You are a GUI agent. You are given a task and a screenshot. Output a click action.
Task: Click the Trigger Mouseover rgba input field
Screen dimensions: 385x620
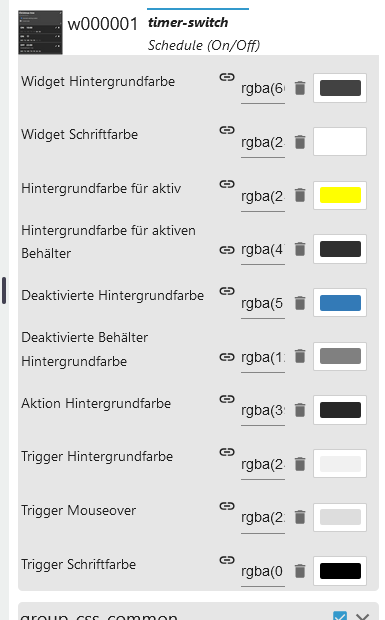click(x=263, y=518)
